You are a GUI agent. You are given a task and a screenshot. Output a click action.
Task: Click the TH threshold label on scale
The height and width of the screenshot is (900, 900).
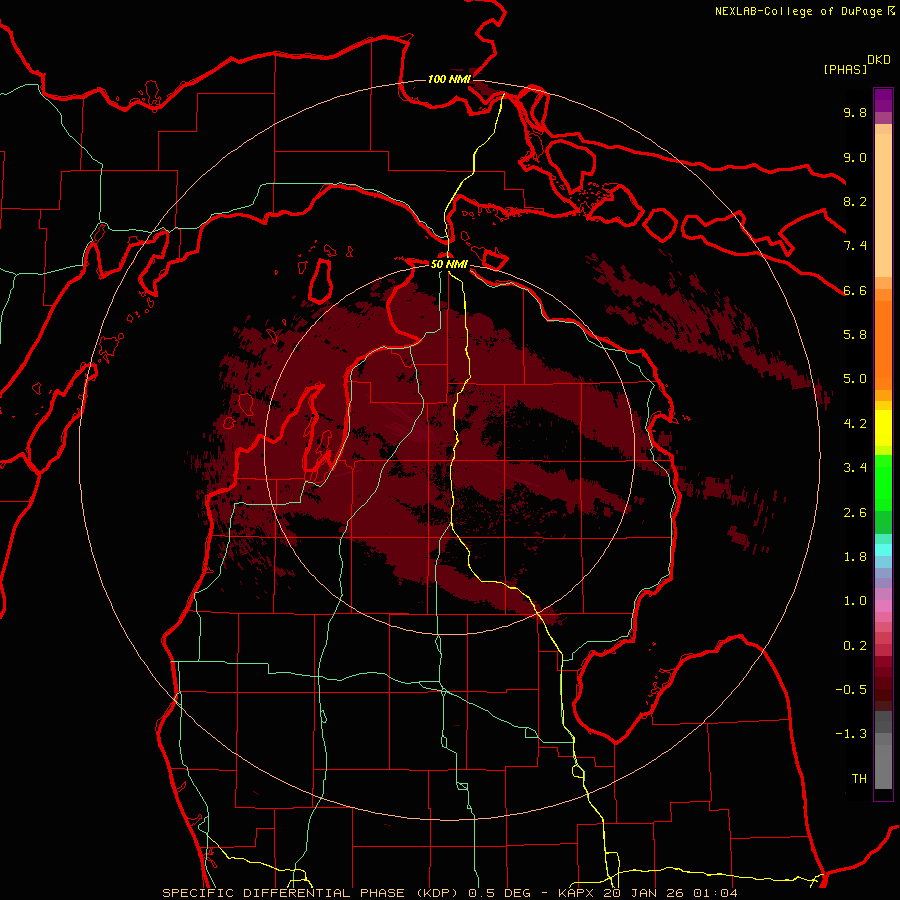point(859,779)
